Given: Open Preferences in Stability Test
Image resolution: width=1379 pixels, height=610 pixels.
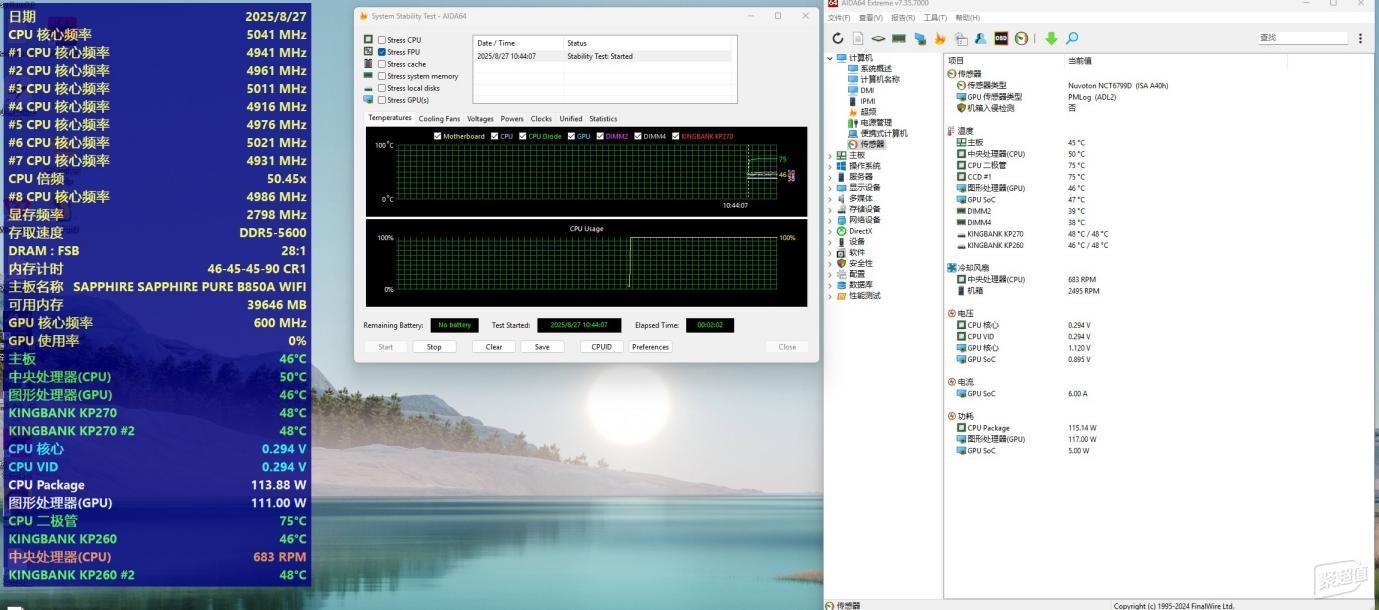Looking at the screenshot, I should click(650, 347).
